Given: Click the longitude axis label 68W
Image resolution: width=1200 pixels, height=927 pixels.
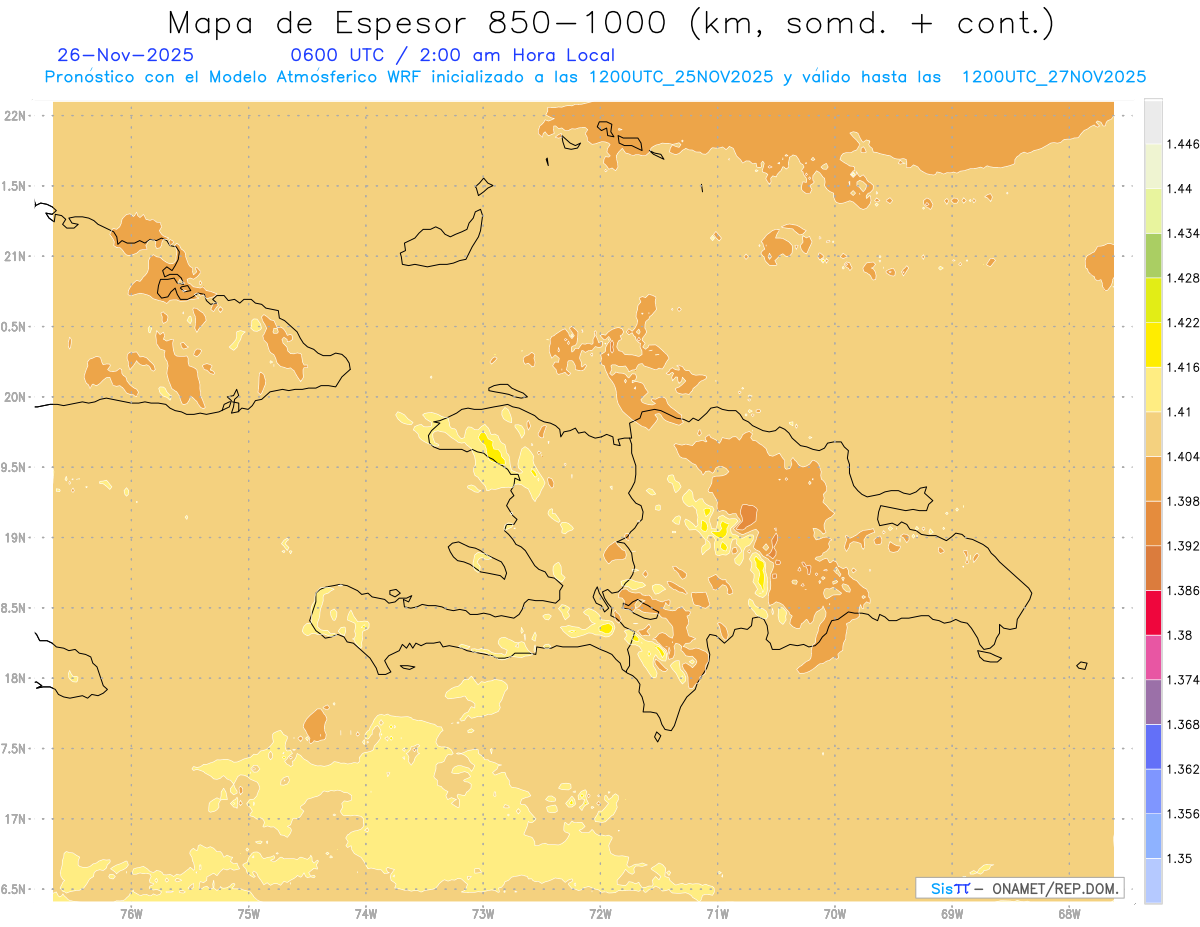Looking at the screenshot, I should tap(1069, 914).
